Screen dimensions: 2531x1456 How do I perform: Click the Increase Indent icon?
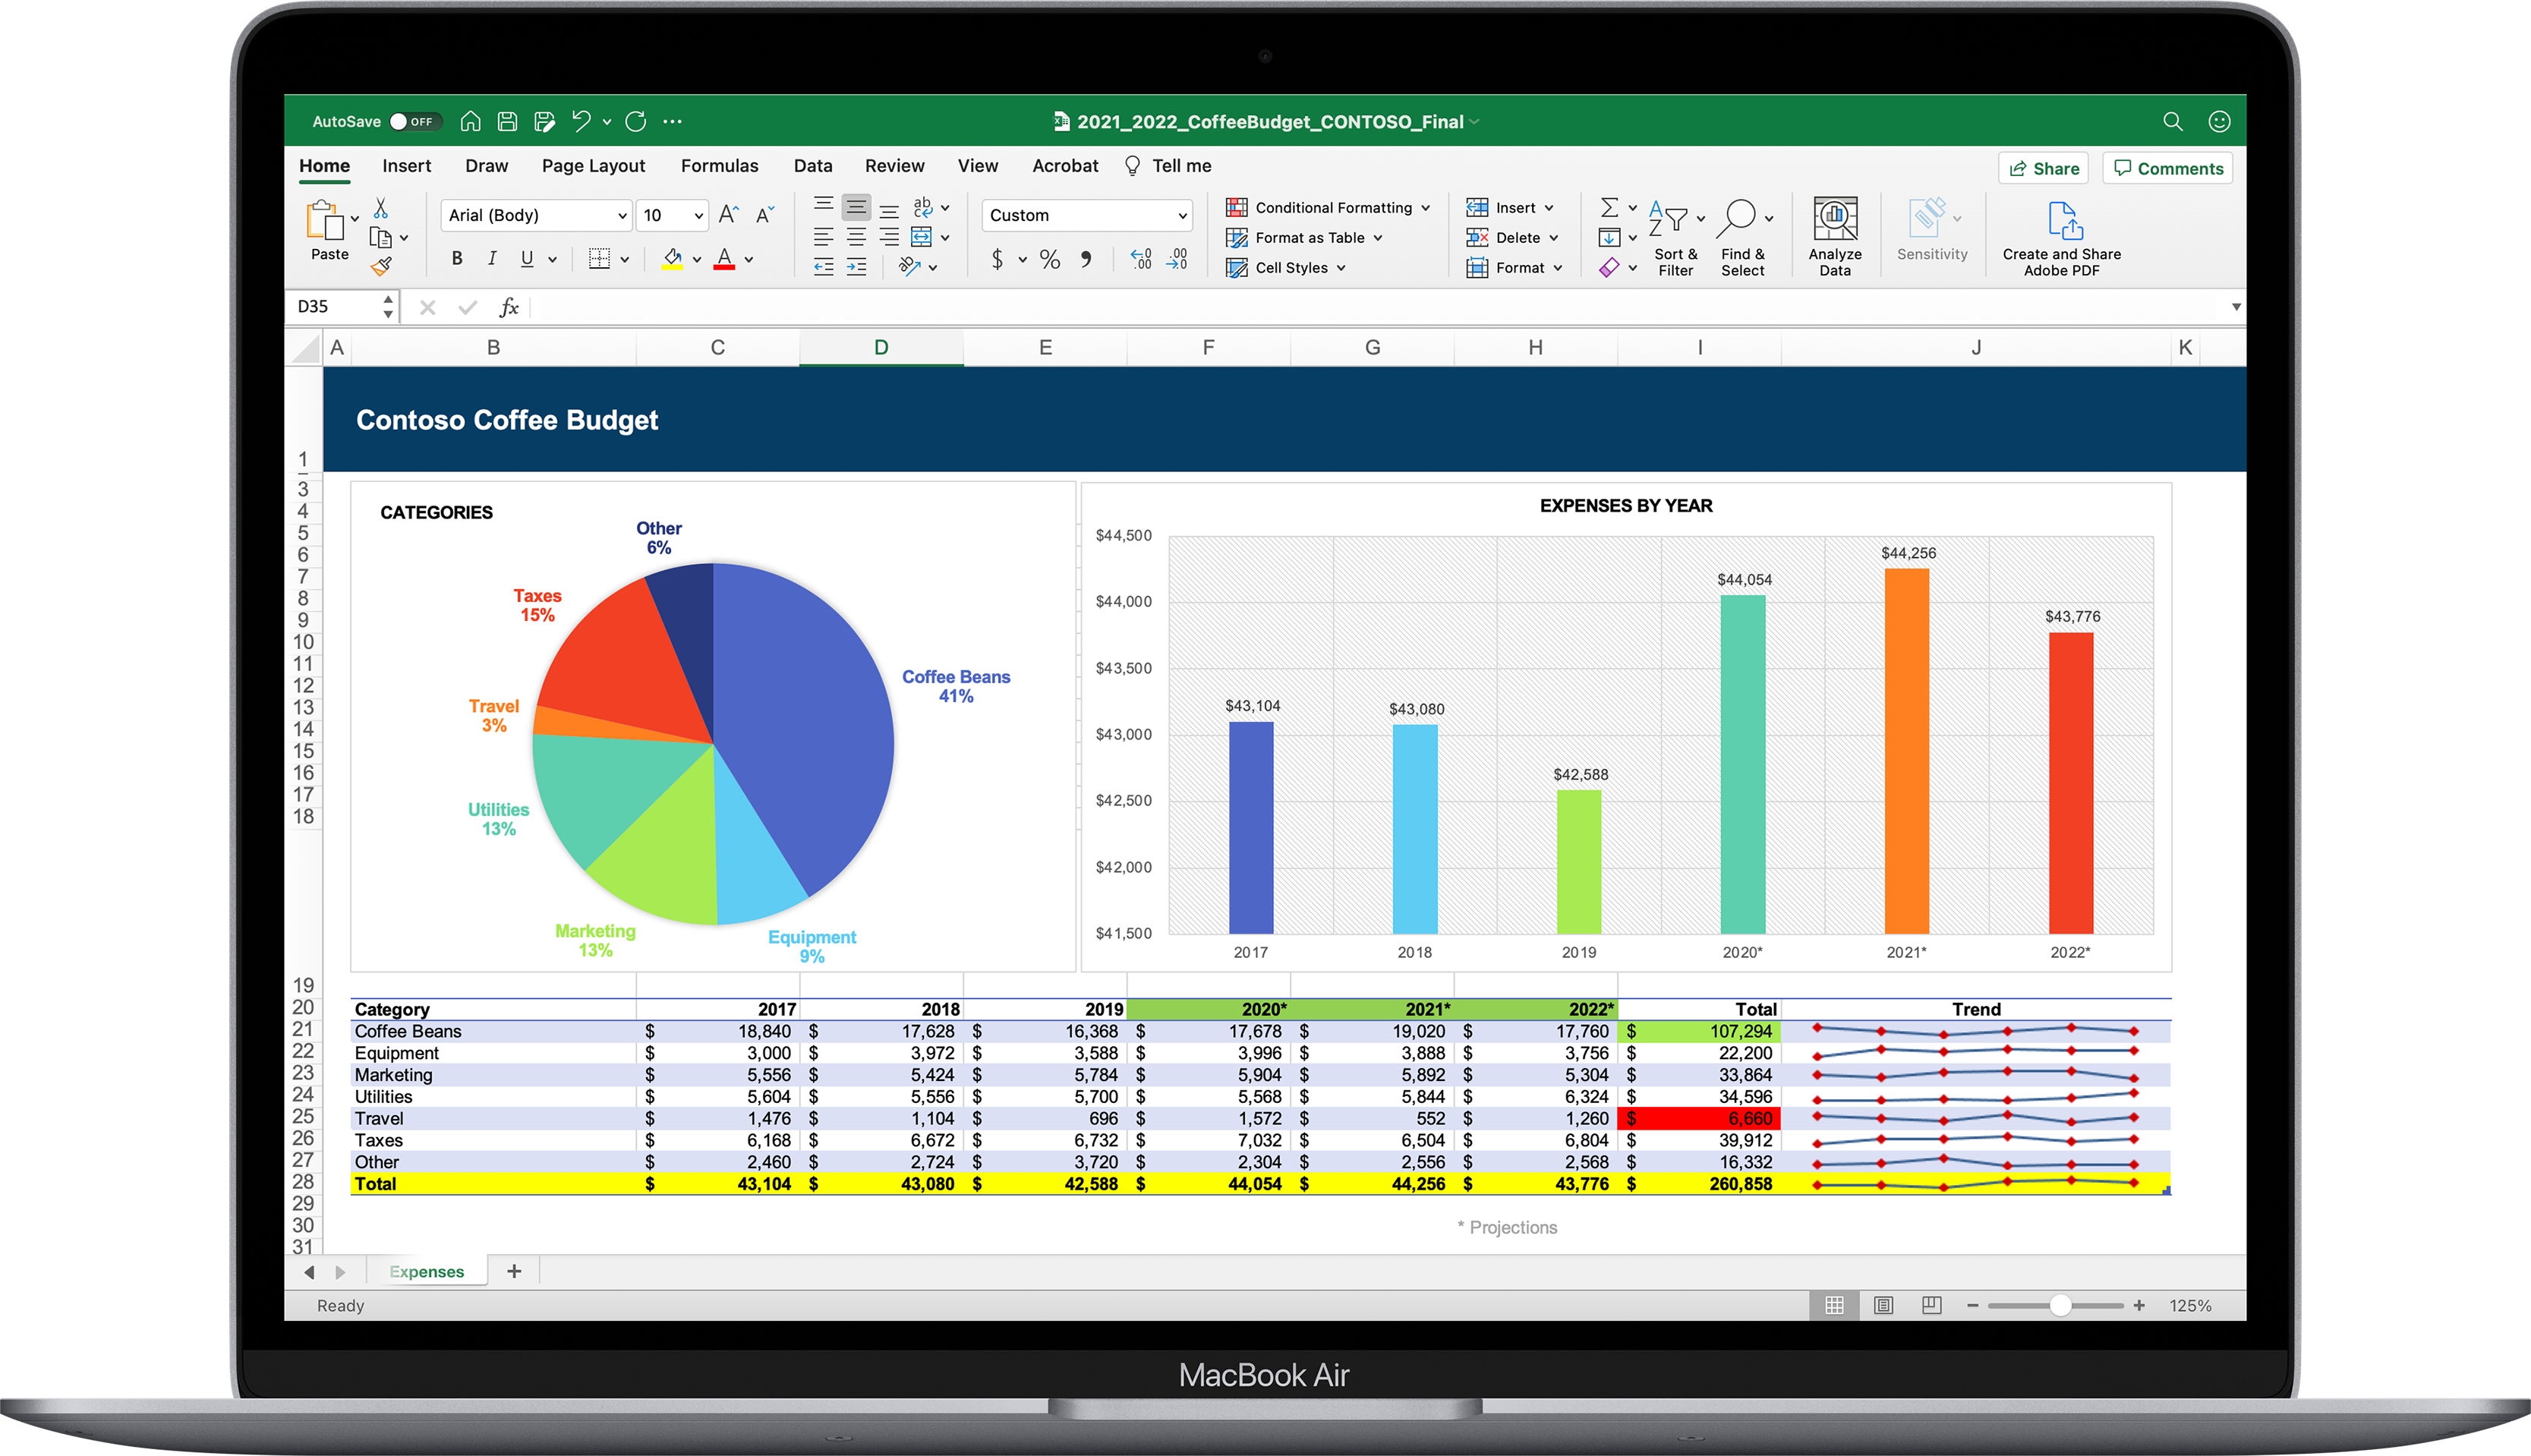click(x=856, y=267)
